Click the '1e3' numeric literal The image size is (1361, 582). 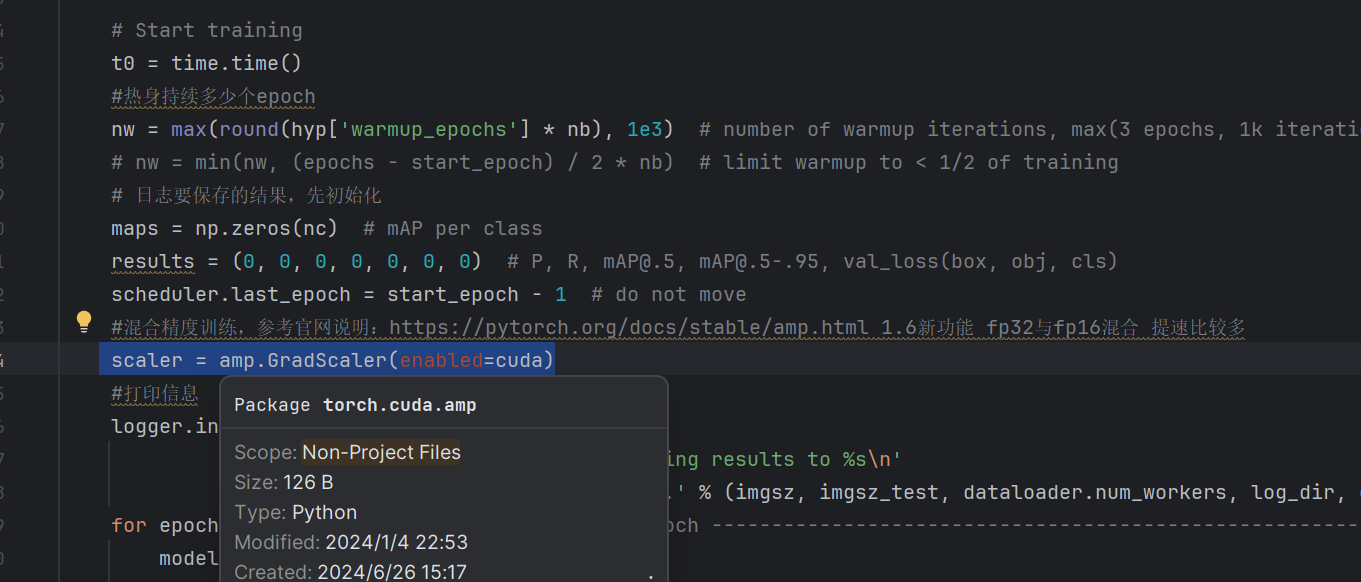[645, 129]
